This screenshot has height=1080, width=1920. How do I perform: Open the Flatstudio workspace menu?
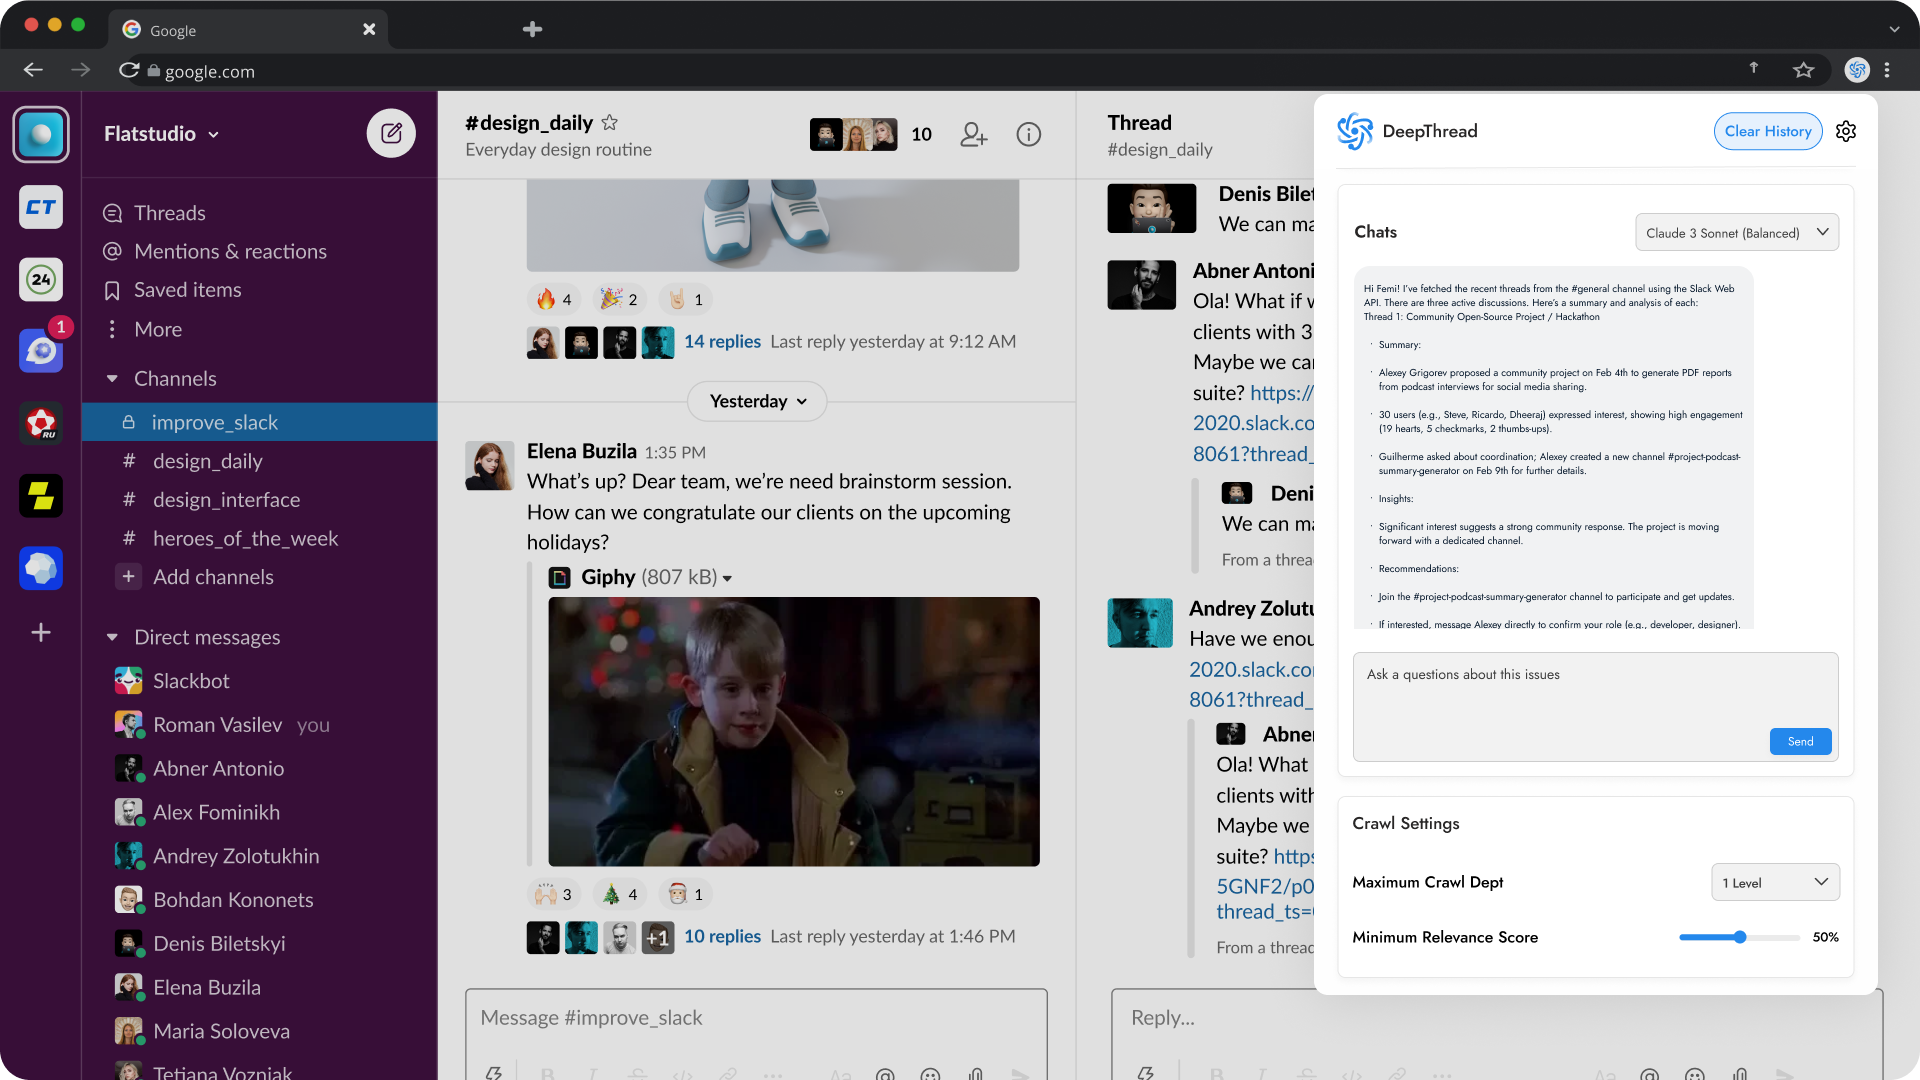click(x=160, y=133)
